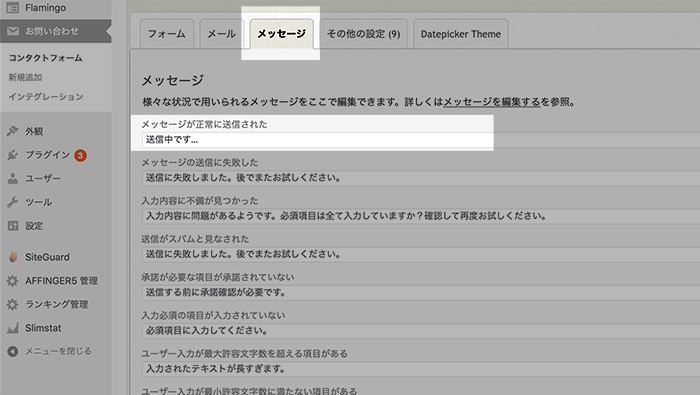The height and width of the screenshot is (395, 700).
Task: Select the メッセージ tab
Action: [281, 34]
